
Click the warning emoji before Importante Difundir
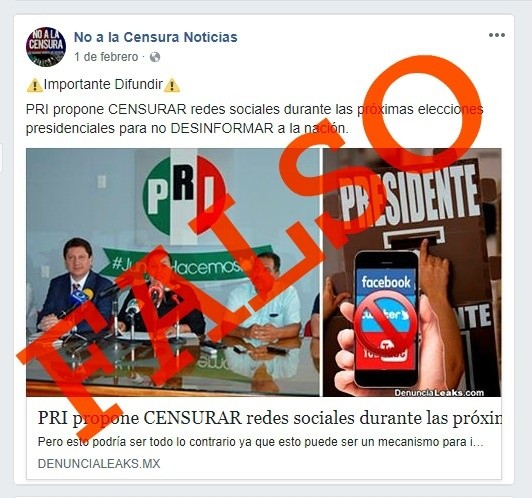pyautogui.click(x=34, y=85)
